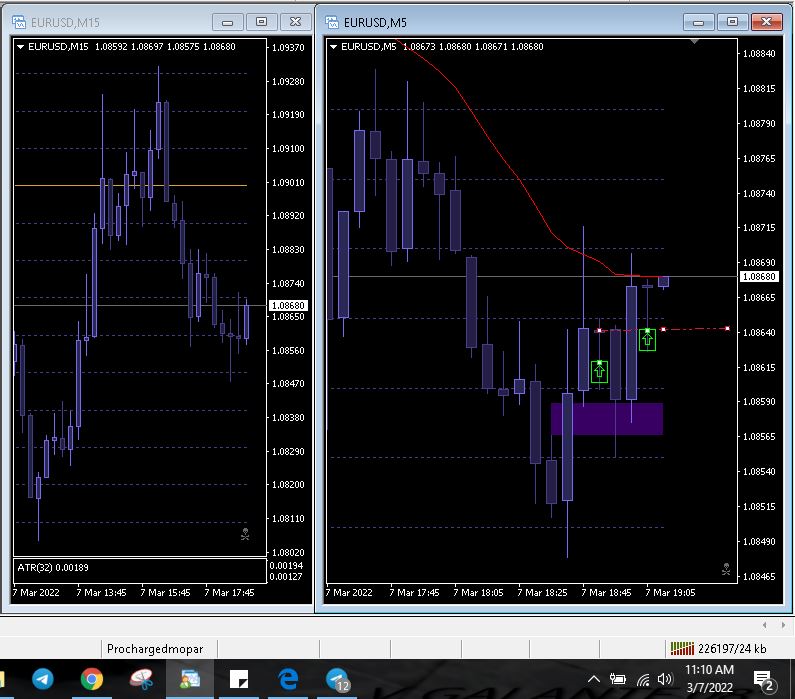Image resolution: width=795 pixels, height=699 pixels.
Task: Click the connection bars status icon
Action: point(682,648)
